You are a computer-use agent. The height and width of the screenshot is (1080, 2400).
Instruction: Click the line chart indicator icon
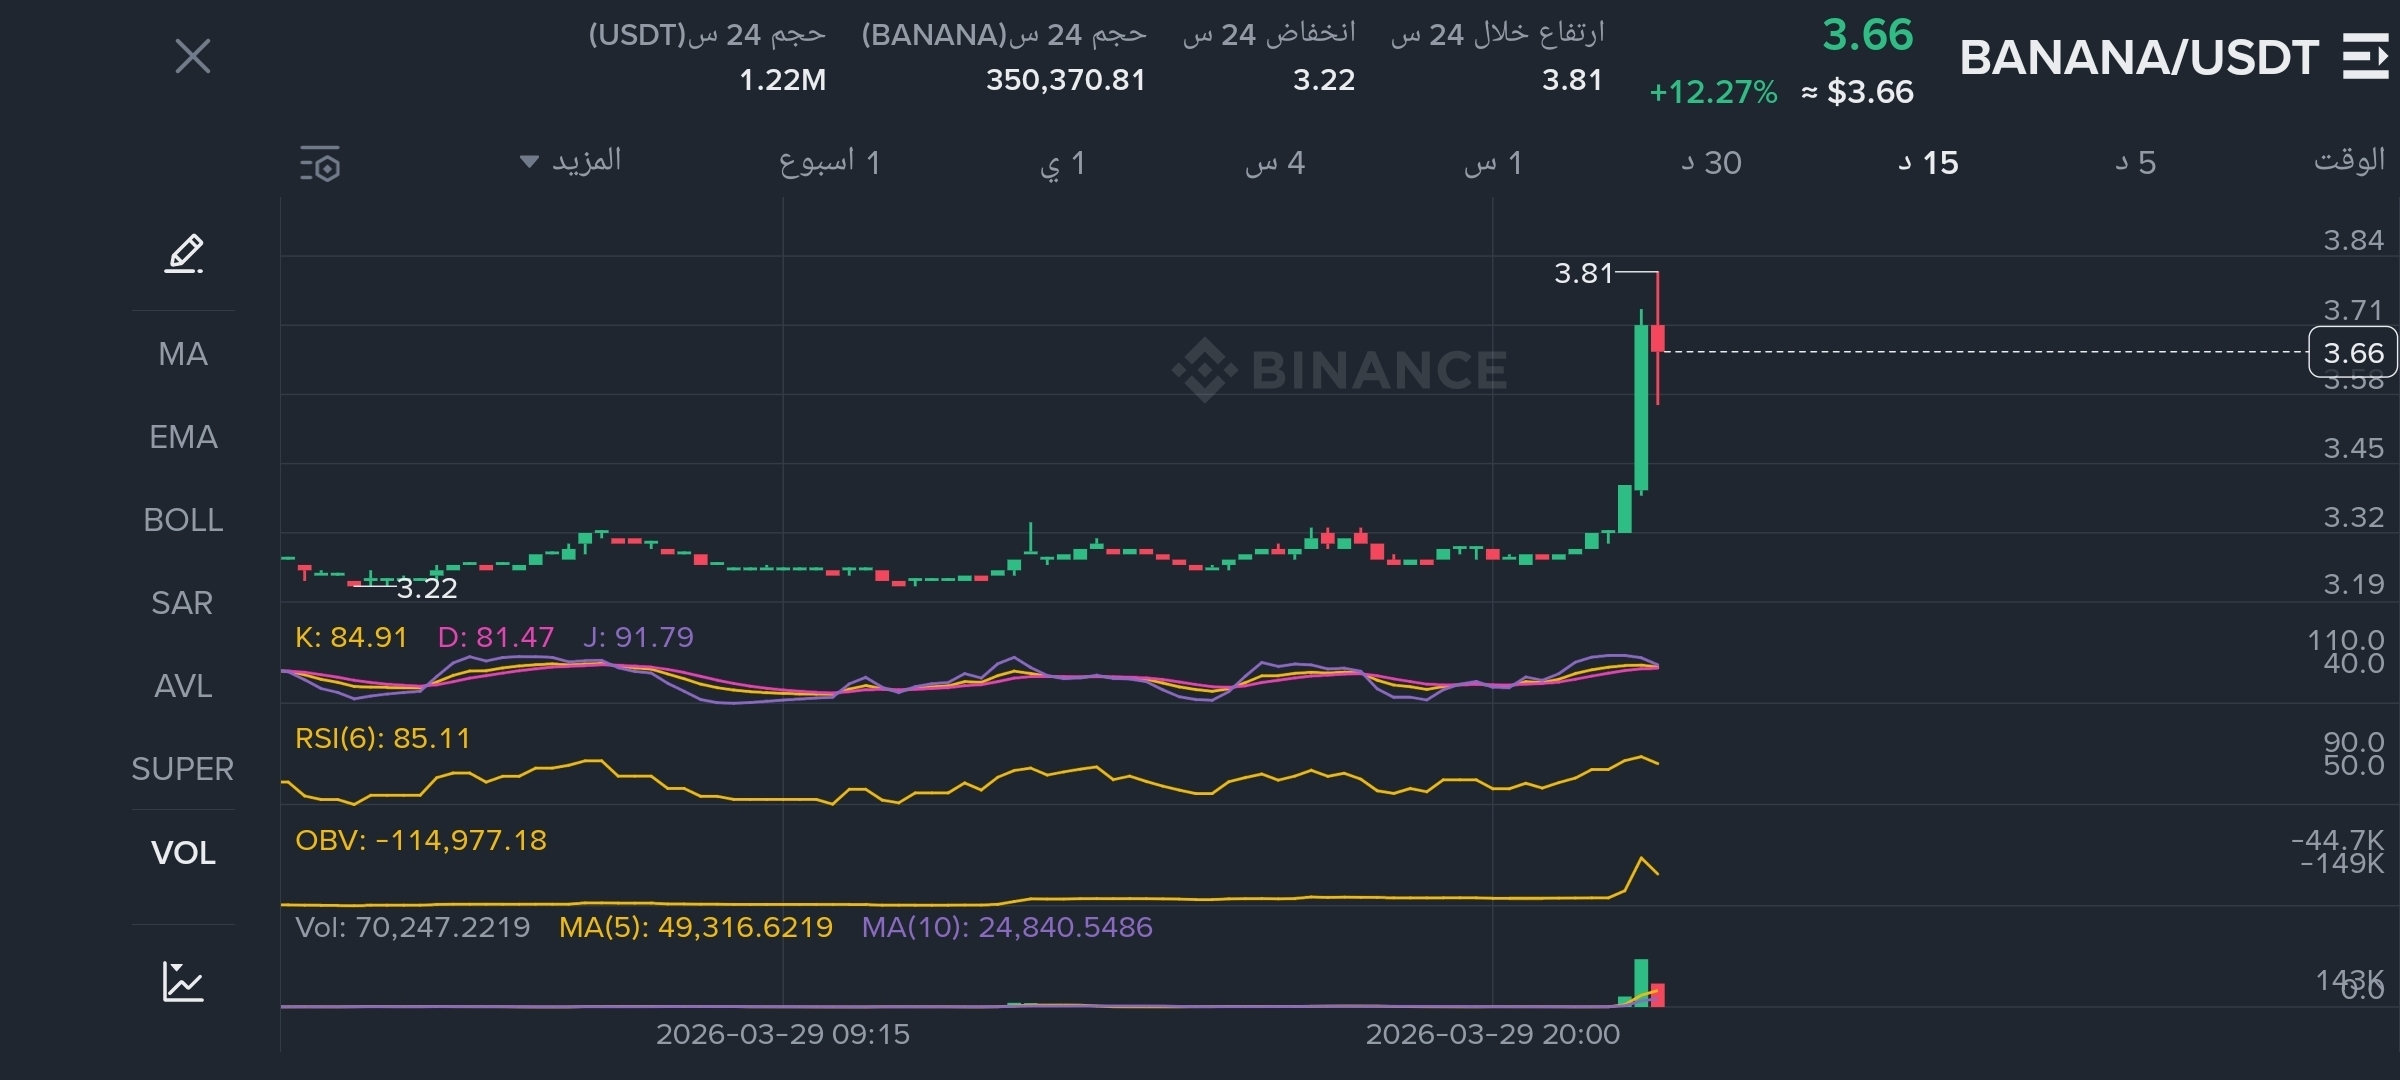pos(183,982)
